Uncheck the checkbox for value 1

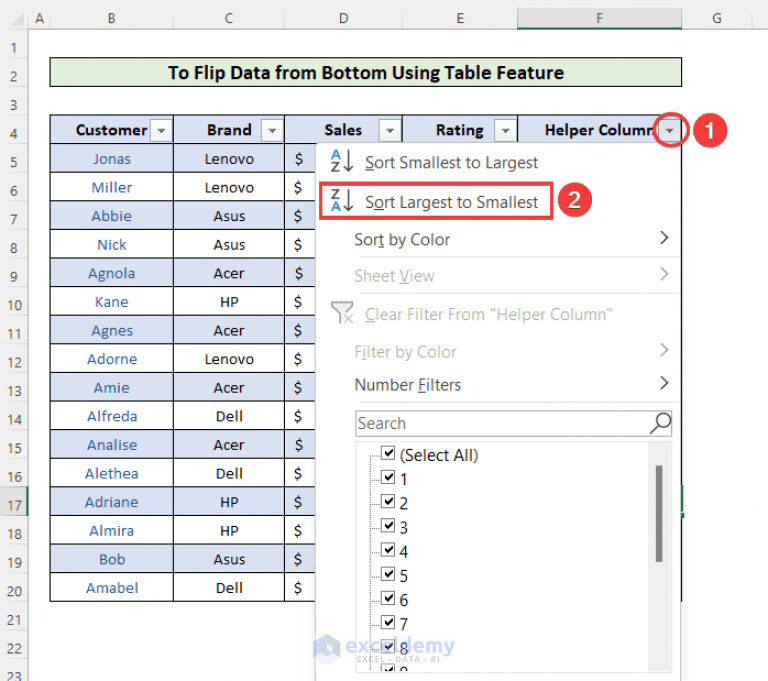point(388,477)
